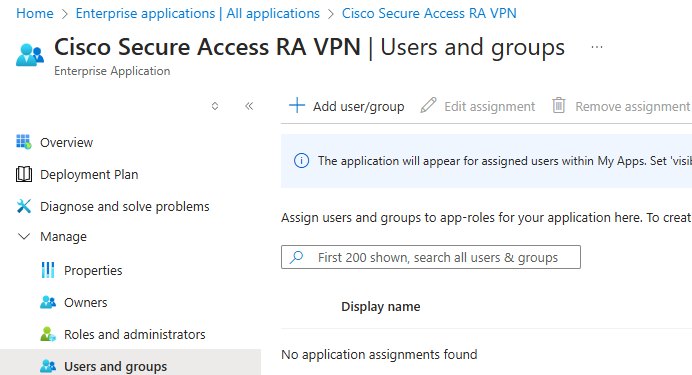Open Deployment Plan book icon
This screenshot has width=692, height=375.
point(24,174)
